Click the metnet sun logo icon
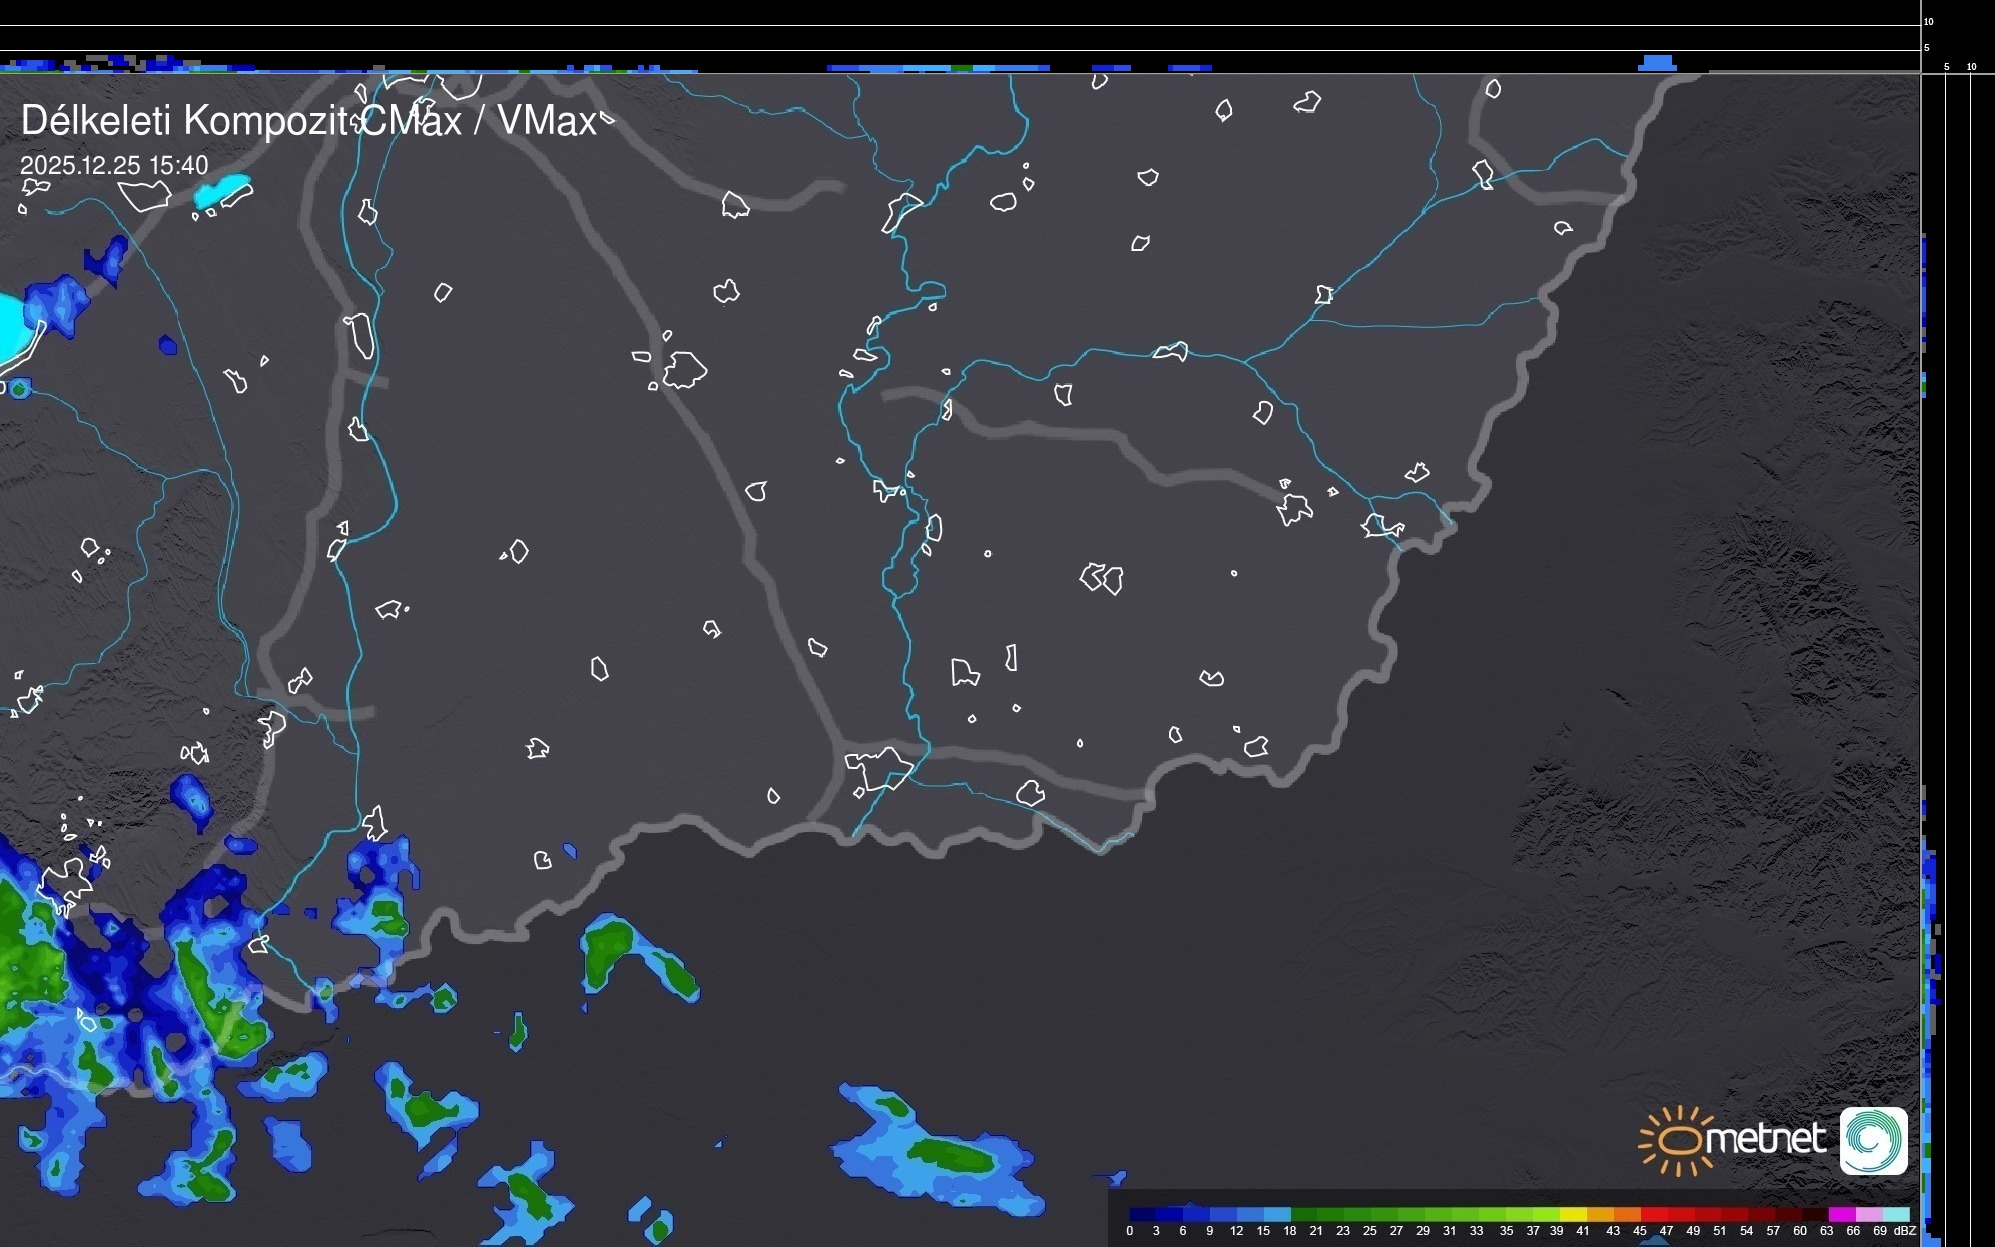 point(1678,1140)
